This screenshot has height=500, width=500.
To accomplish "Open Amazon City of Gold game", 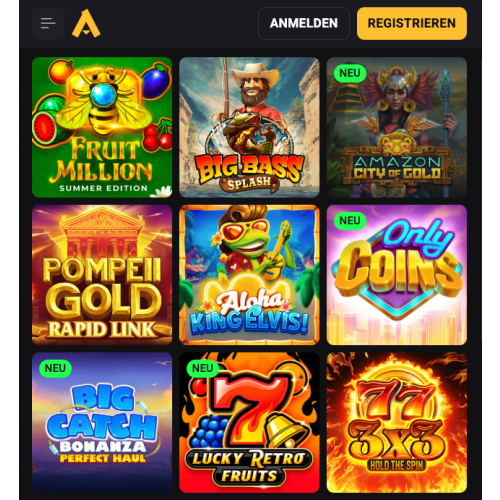I will coord(397,127).
